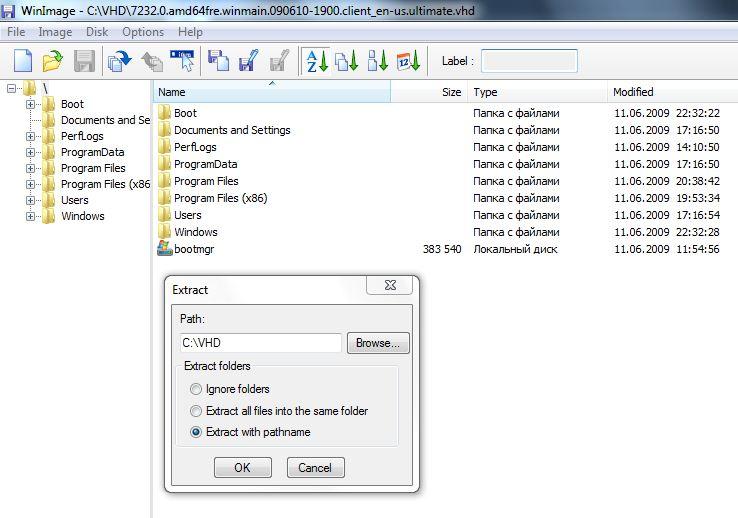Collapse the root folder tree node
The width and height of the screenshot is (738, 518).
click(x=12, y=88)
